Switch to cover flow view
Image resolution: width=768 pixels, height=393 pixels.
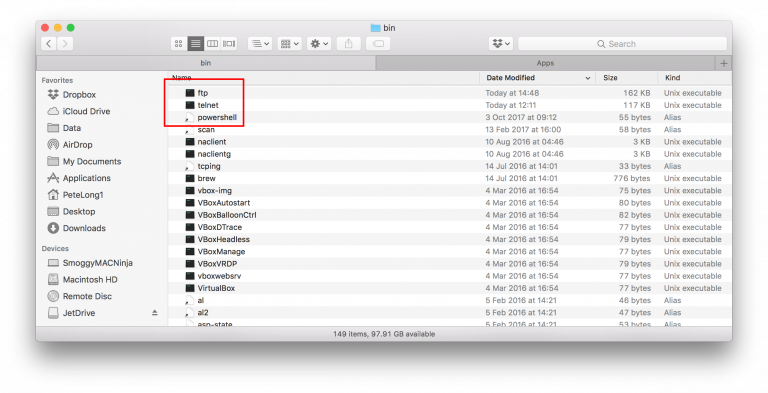[229, 44]
